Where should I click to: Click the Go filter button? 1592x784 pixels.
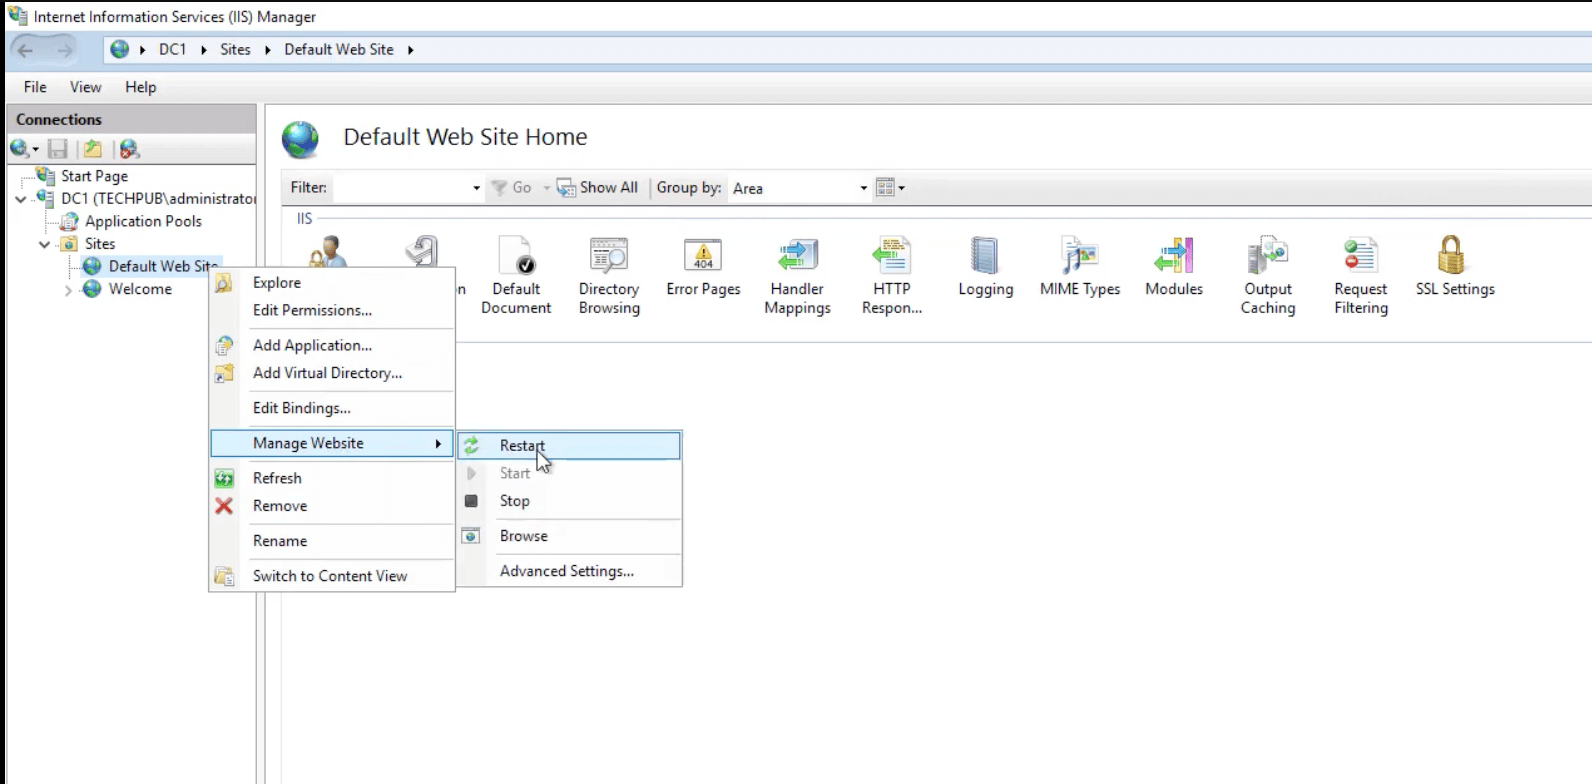tap(512, 188)
